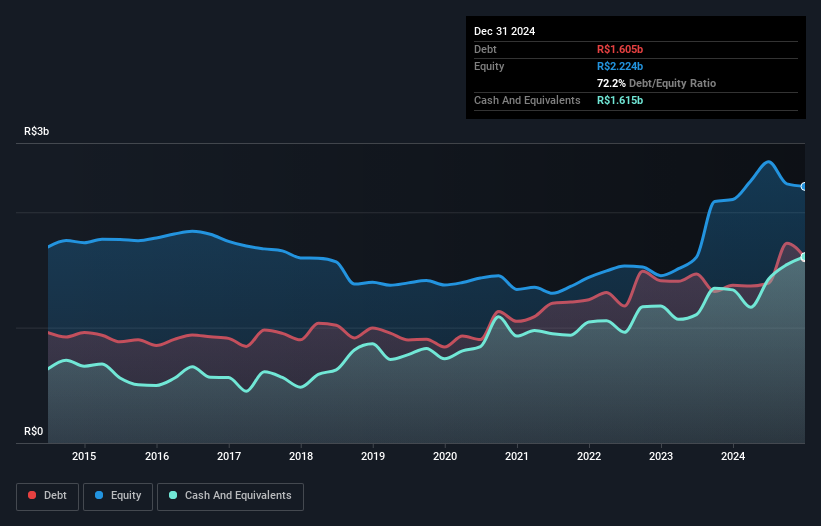Select the Cash And Equivalents end-point marker
This screenshot has width=821, height=526.
tap(804, 257)
